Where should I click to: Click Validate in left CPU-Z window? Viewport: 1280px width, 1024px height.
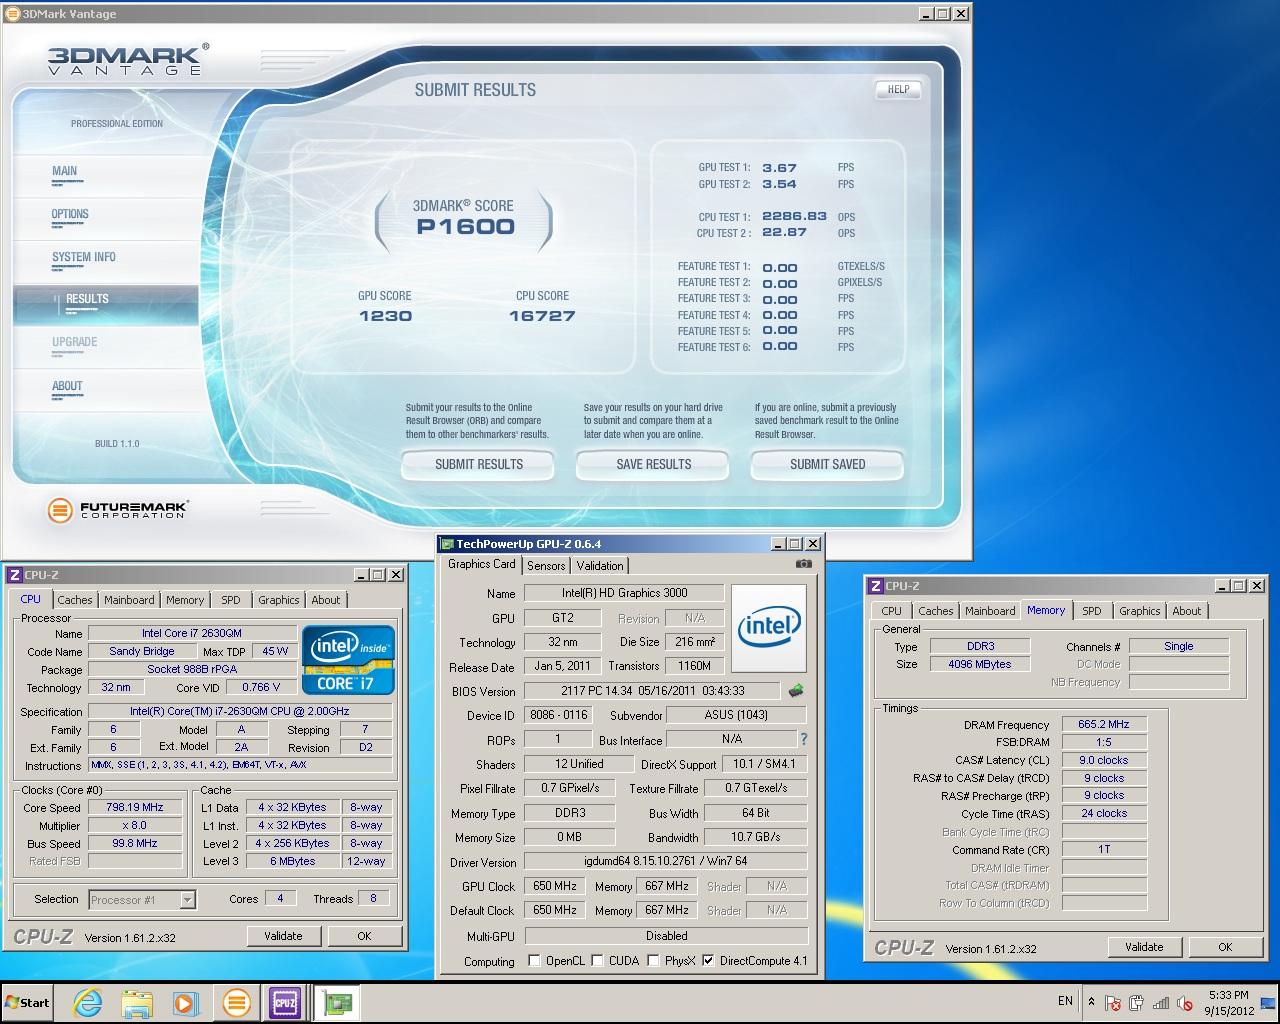coord(283,936)
